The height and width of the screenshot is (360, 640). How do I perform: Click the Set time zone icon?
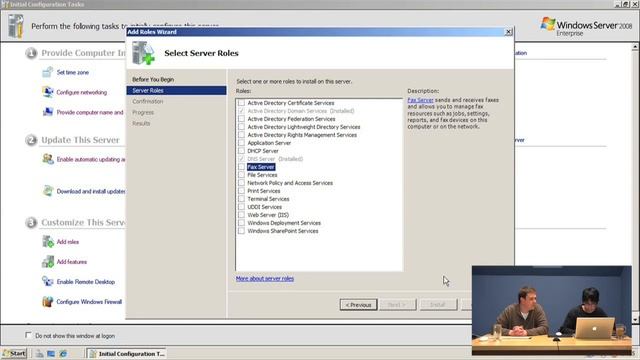click(47, 72)
